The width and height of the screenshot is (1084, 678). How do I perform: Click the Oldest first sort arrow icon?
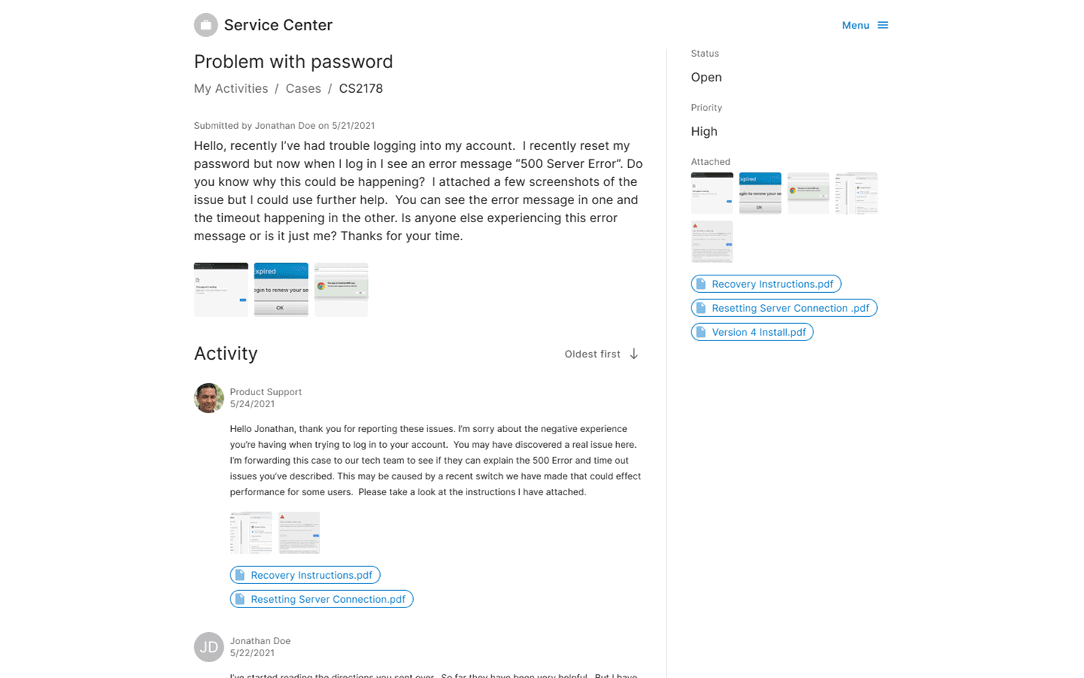tap(634, 354)
